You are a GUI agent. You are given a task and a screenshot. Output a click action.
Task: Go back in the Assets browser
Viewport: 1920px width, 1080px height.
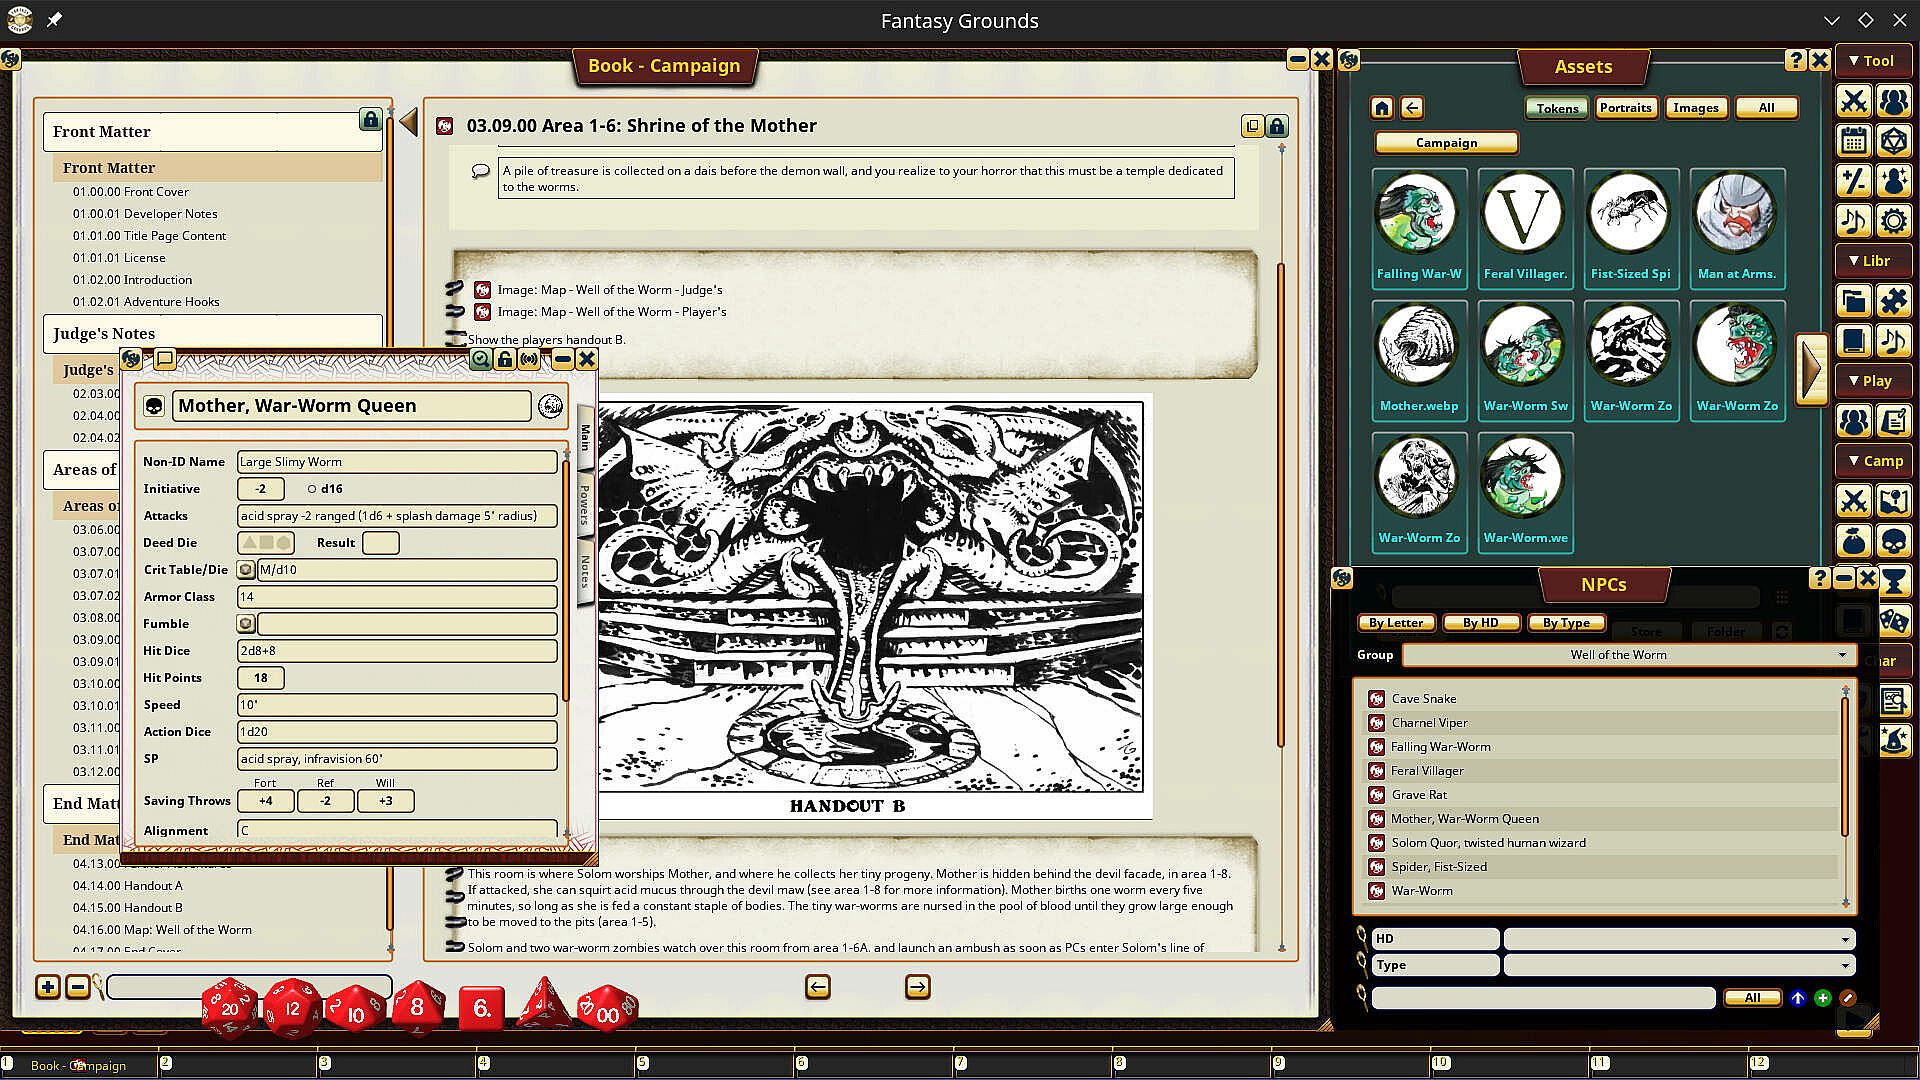(1412, 108)
